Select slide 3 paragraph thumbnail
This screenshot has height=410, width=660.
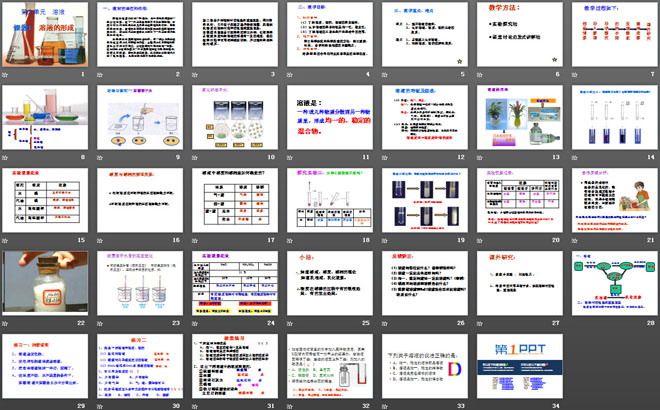[235, 35]
